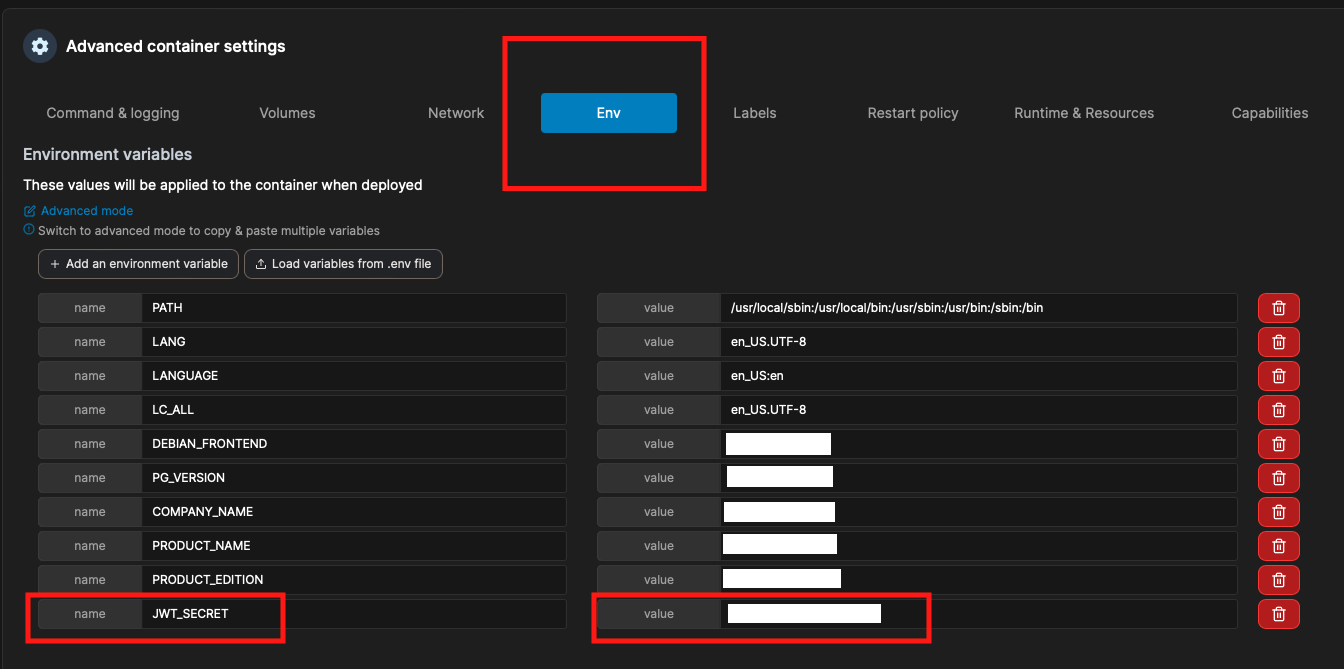Edit the PRODUCT_EDITION name field

pos(354,580)
